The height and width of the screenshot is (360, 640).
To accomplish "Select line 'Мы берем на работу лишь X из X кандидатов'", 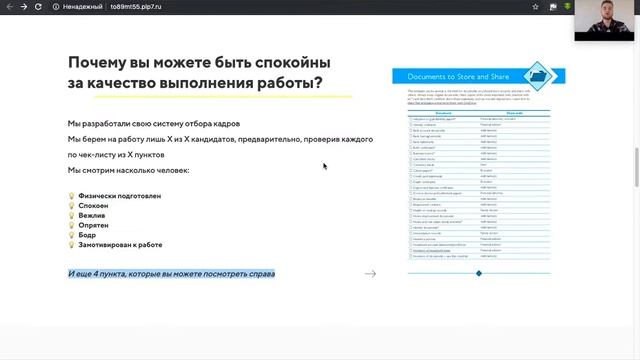I will click(x=151, y=139).
